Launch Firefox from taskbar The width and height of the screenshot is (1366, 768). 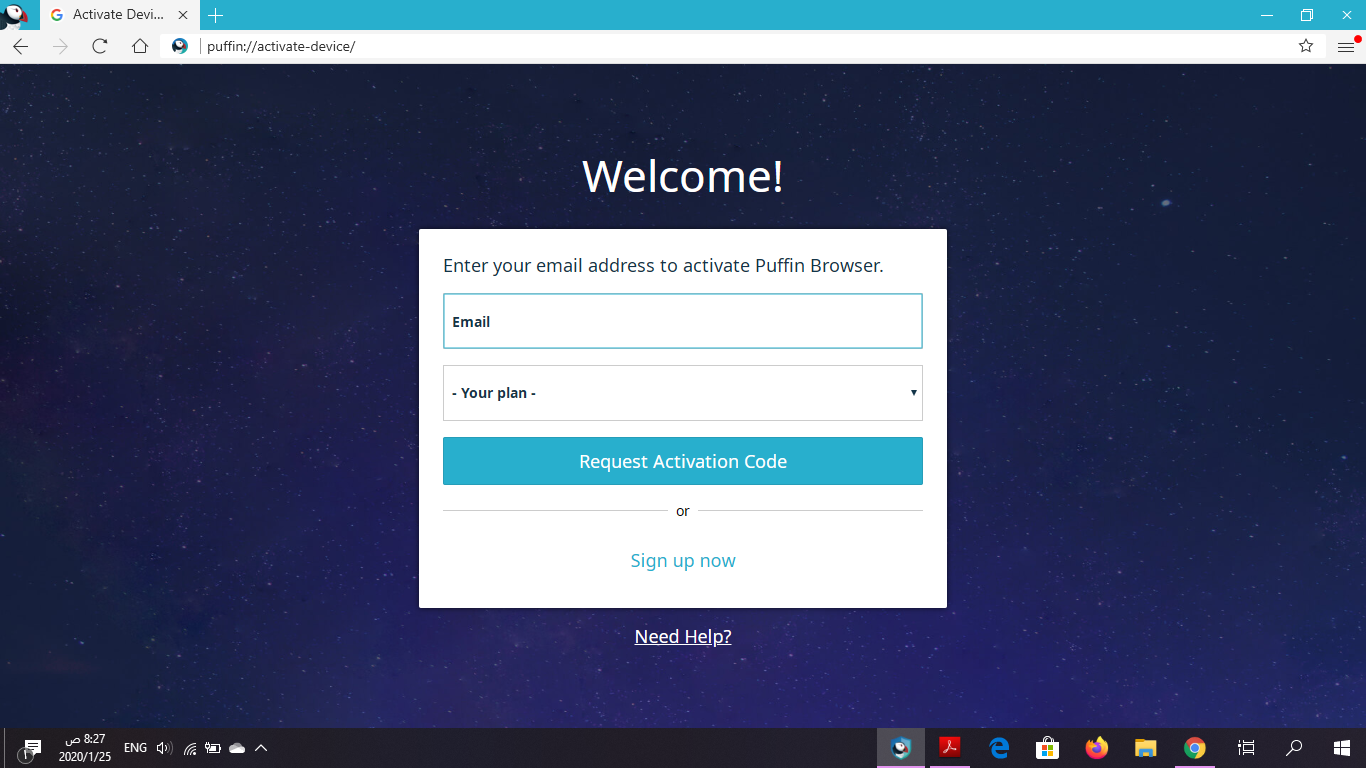point(1097,748)
